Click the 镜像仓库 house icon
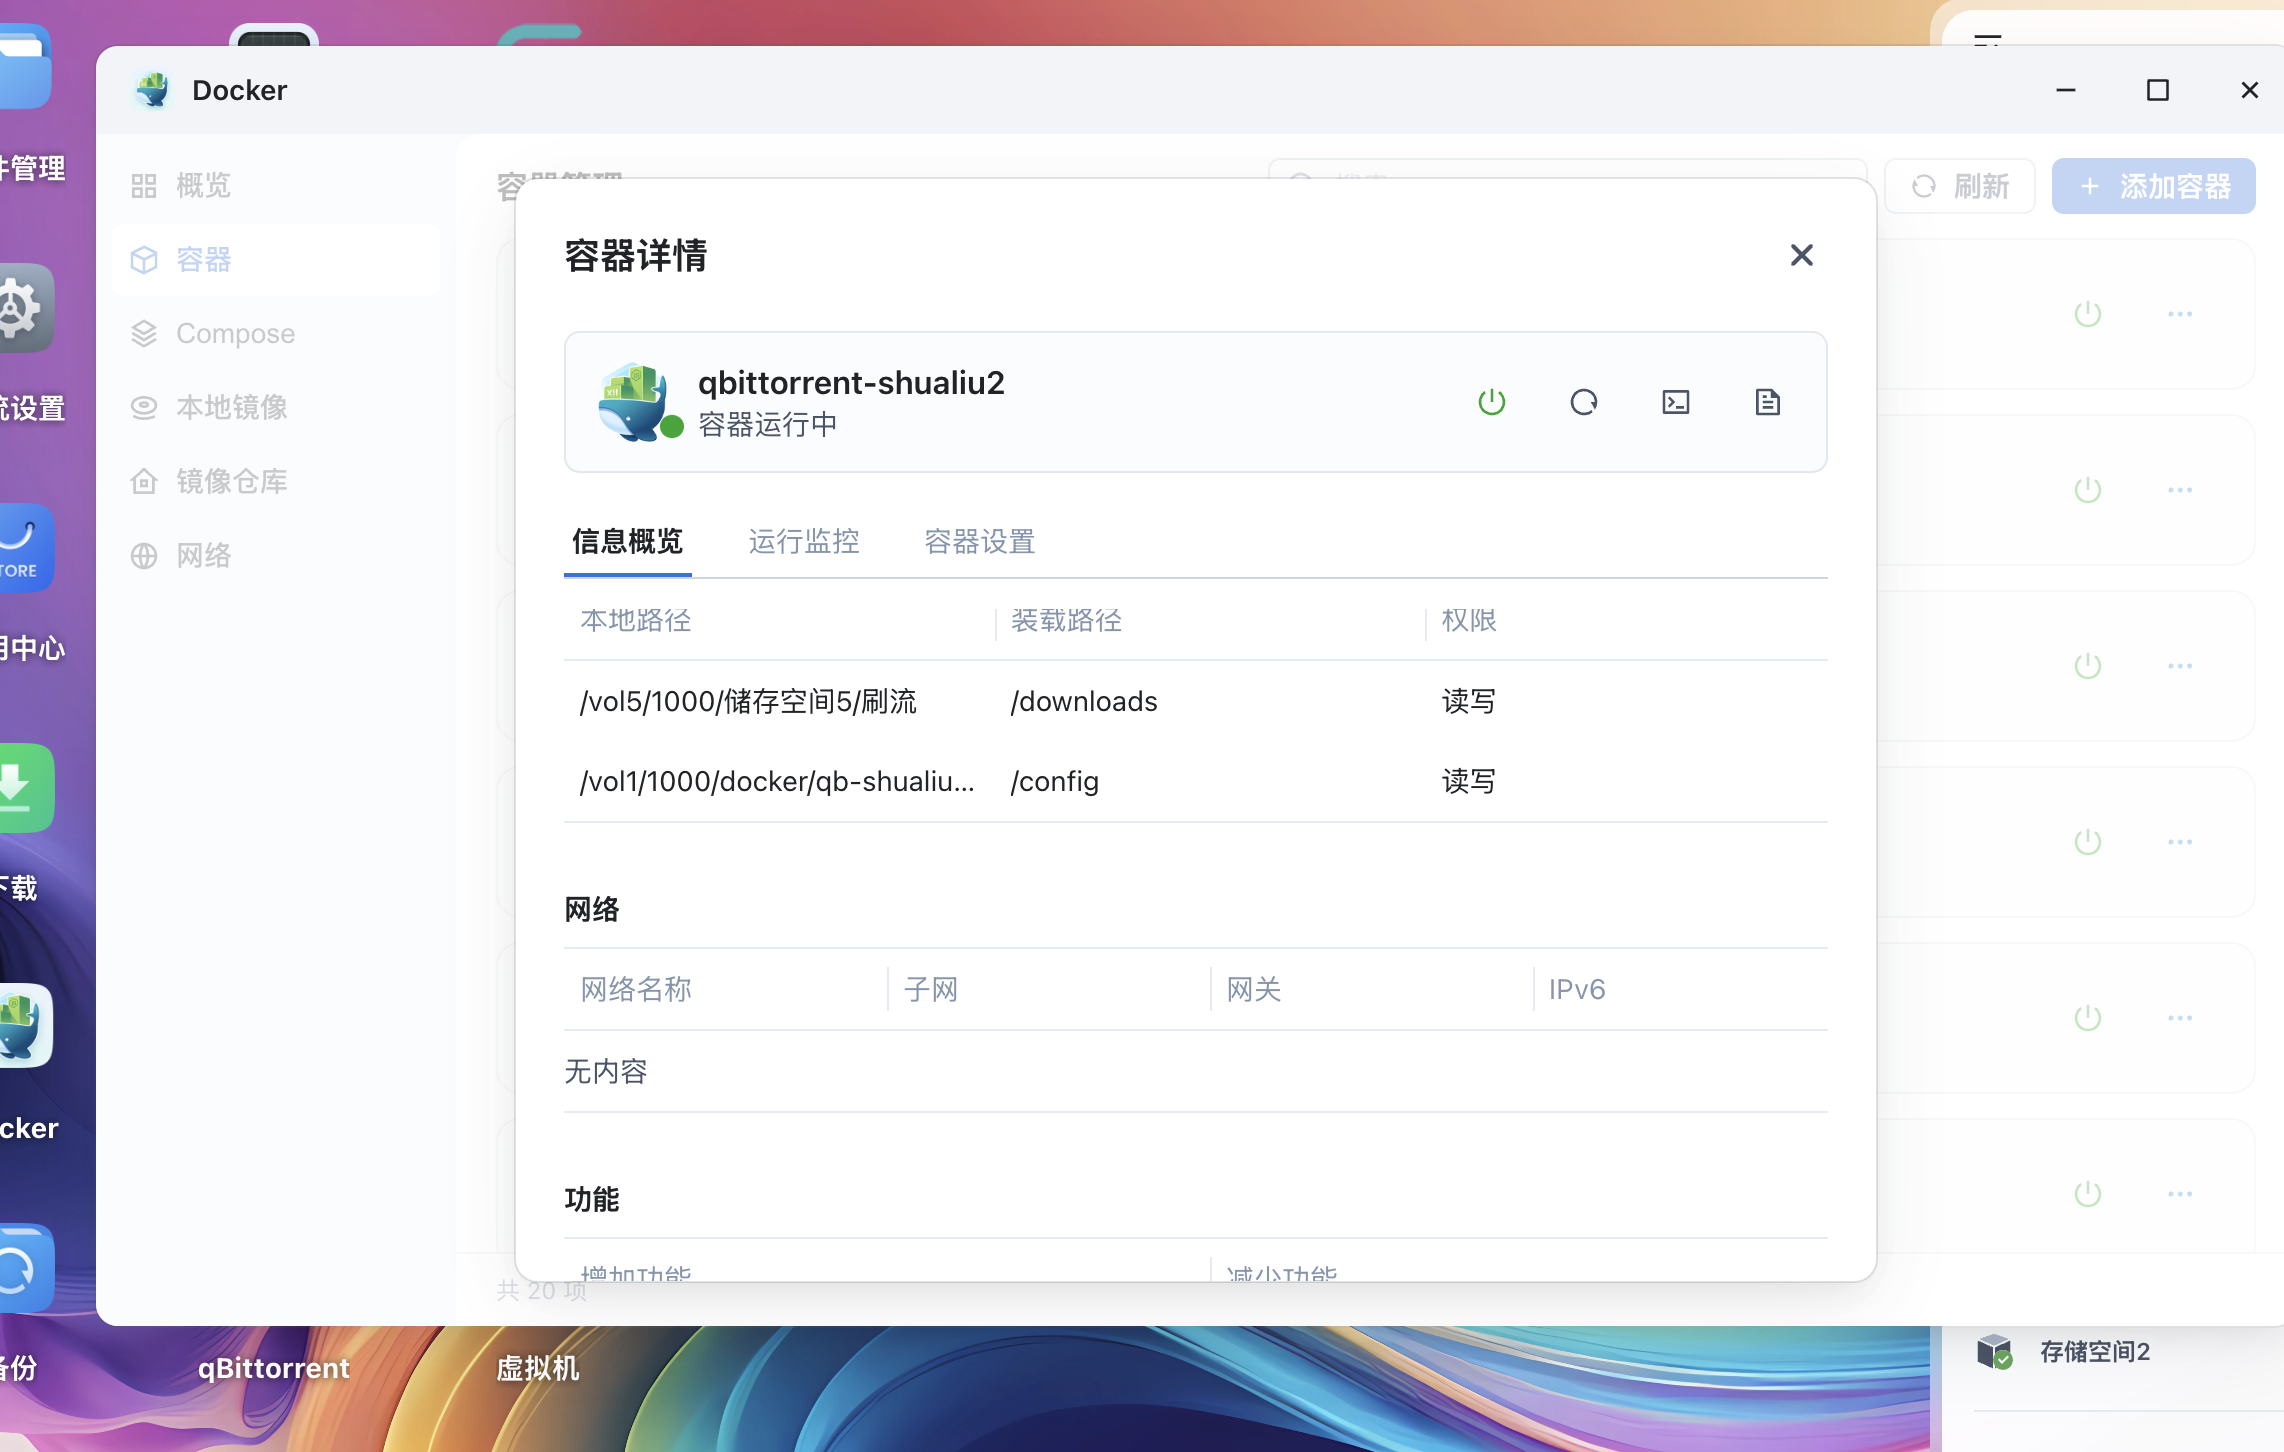The width and height of the screenshot is (2284, 1452). click(144, 482)
